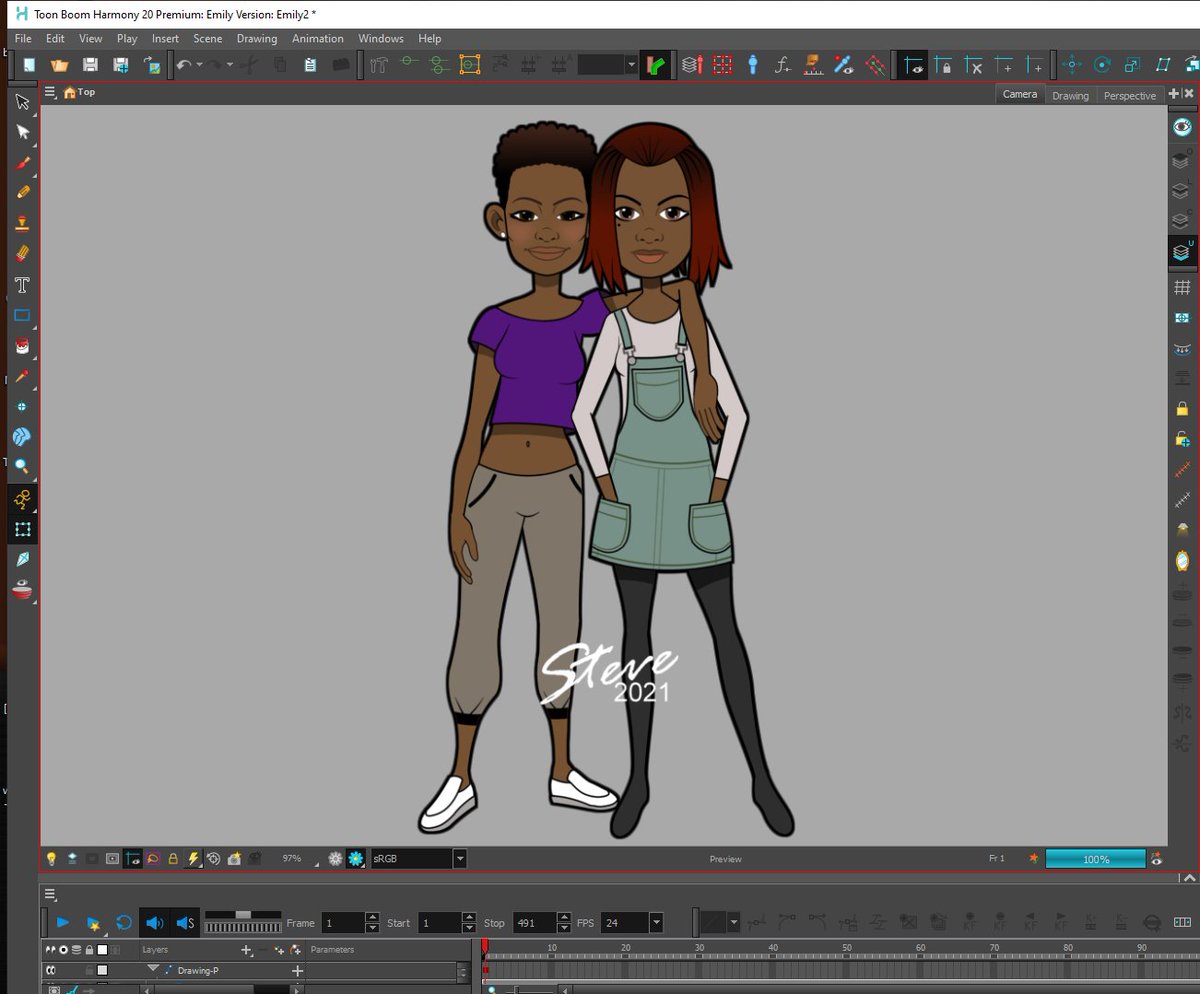Click inside the Frame number input field
1200x994 pixels.
[345, 922]
